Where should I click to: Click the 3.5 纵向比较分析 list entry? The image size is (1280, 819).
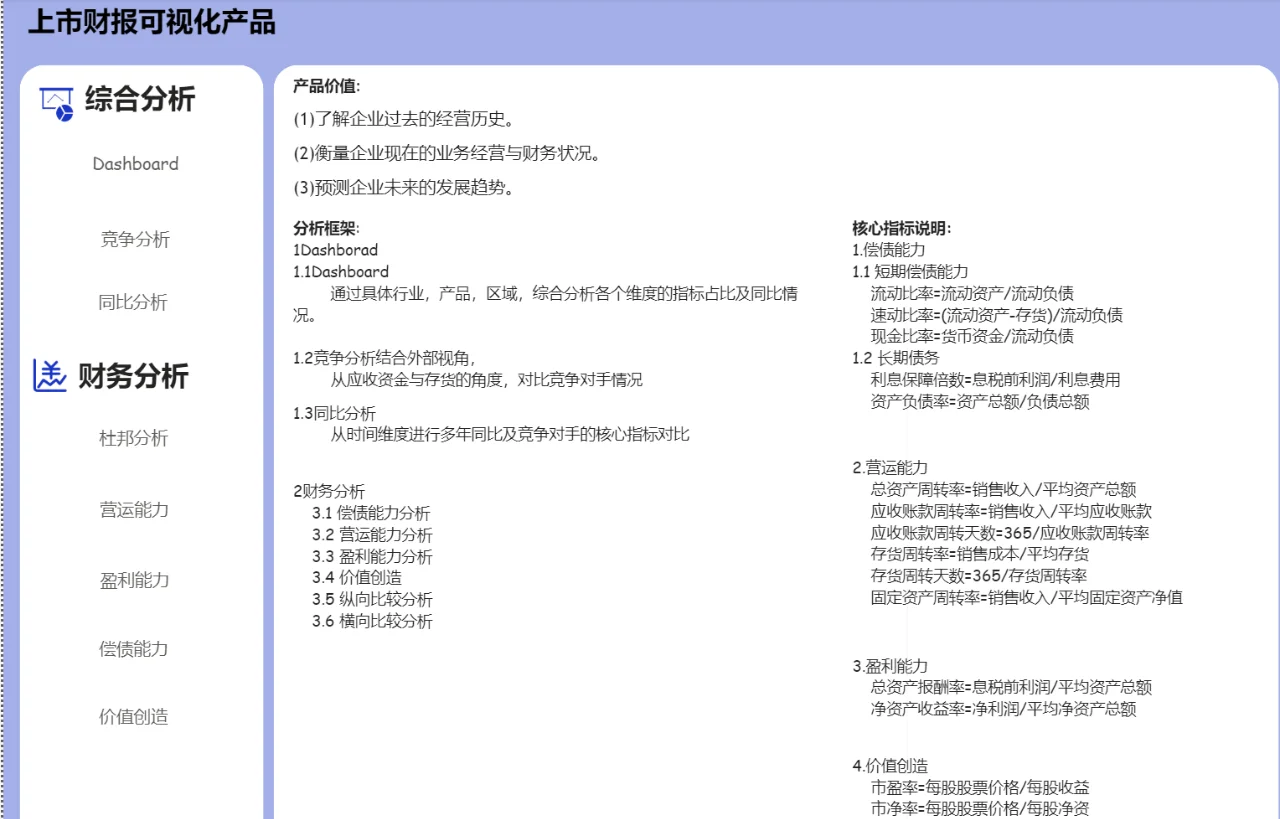[372, 600]
